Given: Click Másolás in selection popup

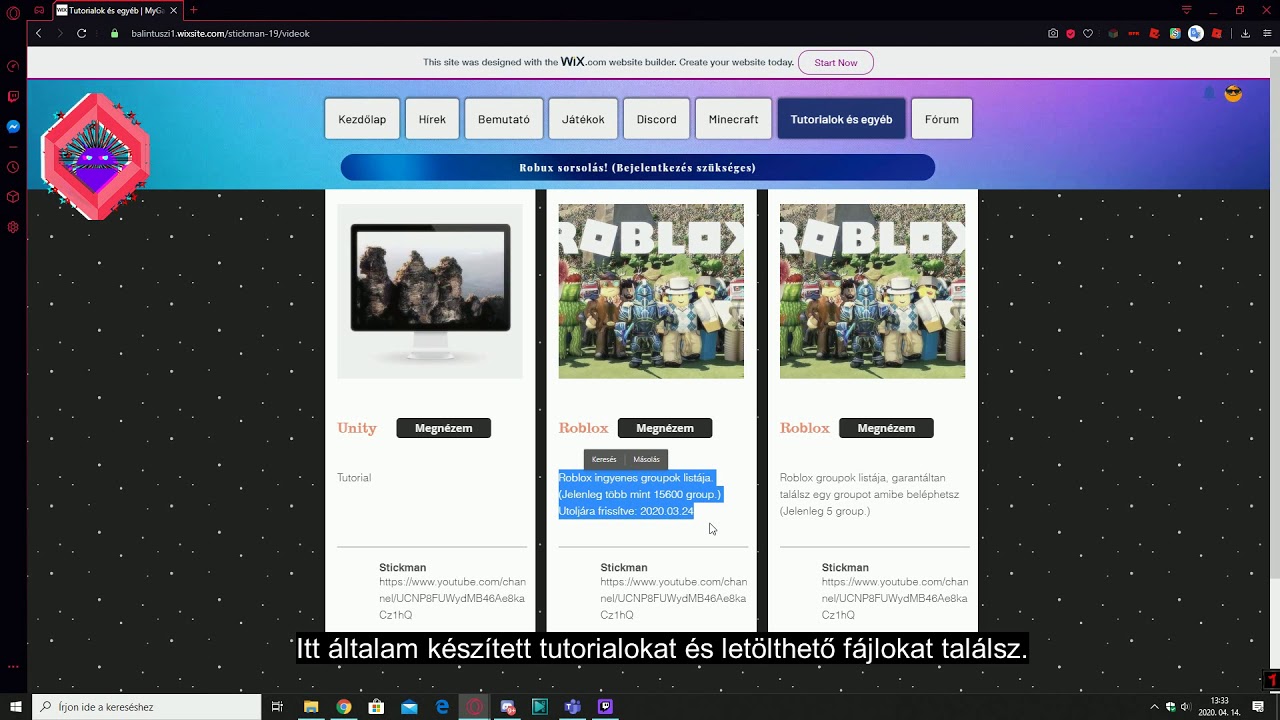Looking at the screenshot, I should click(x=646, y=460).
